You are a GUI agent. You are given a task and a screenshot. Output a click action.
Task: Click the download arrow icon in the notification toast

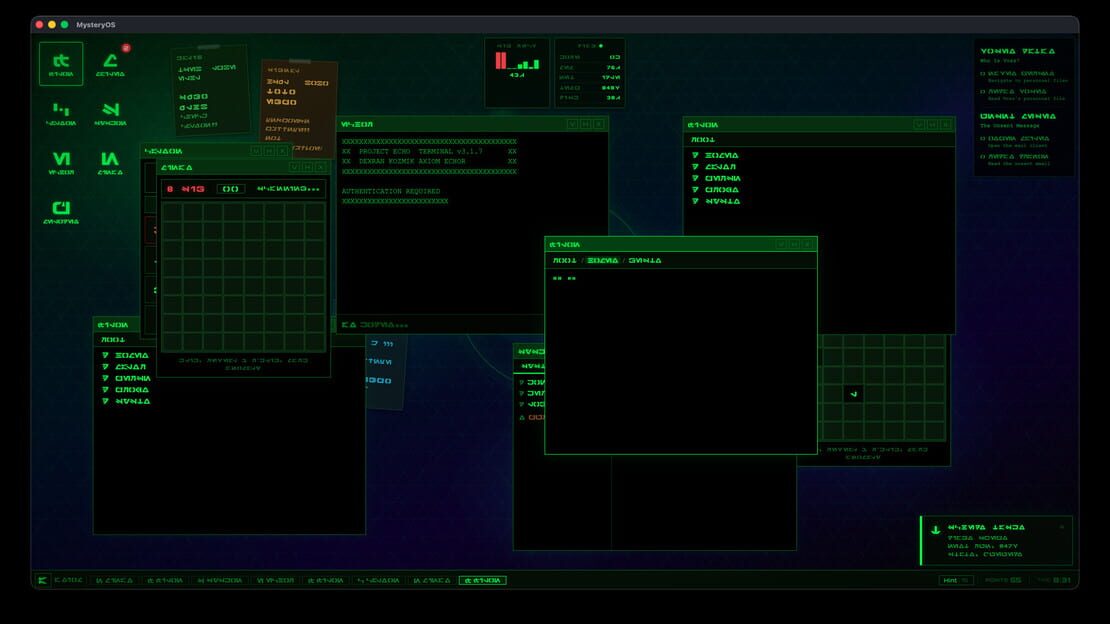pos(935,530)
